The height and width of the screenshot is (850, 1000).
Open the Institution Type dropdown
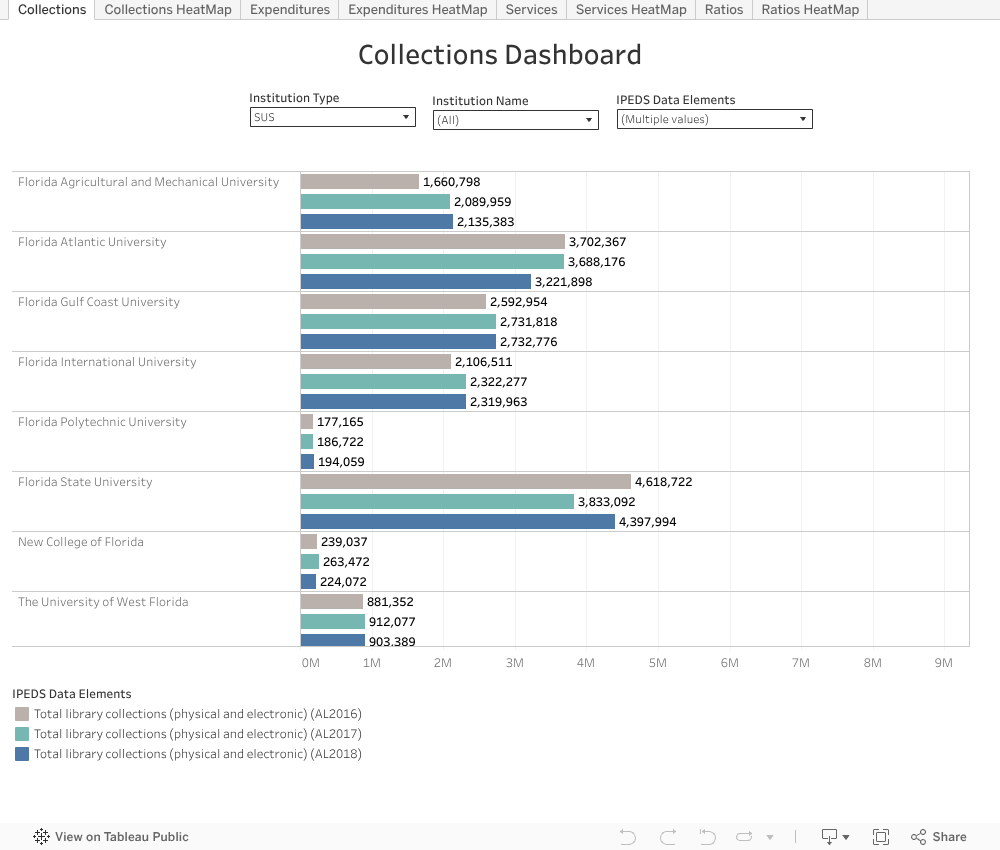tap(332, 117)
